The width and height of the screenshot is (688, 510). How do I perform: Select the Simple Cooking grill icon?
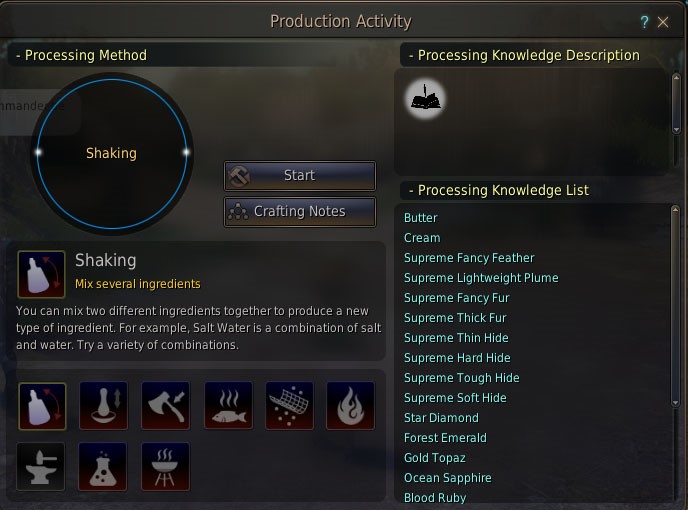(165, 467)
